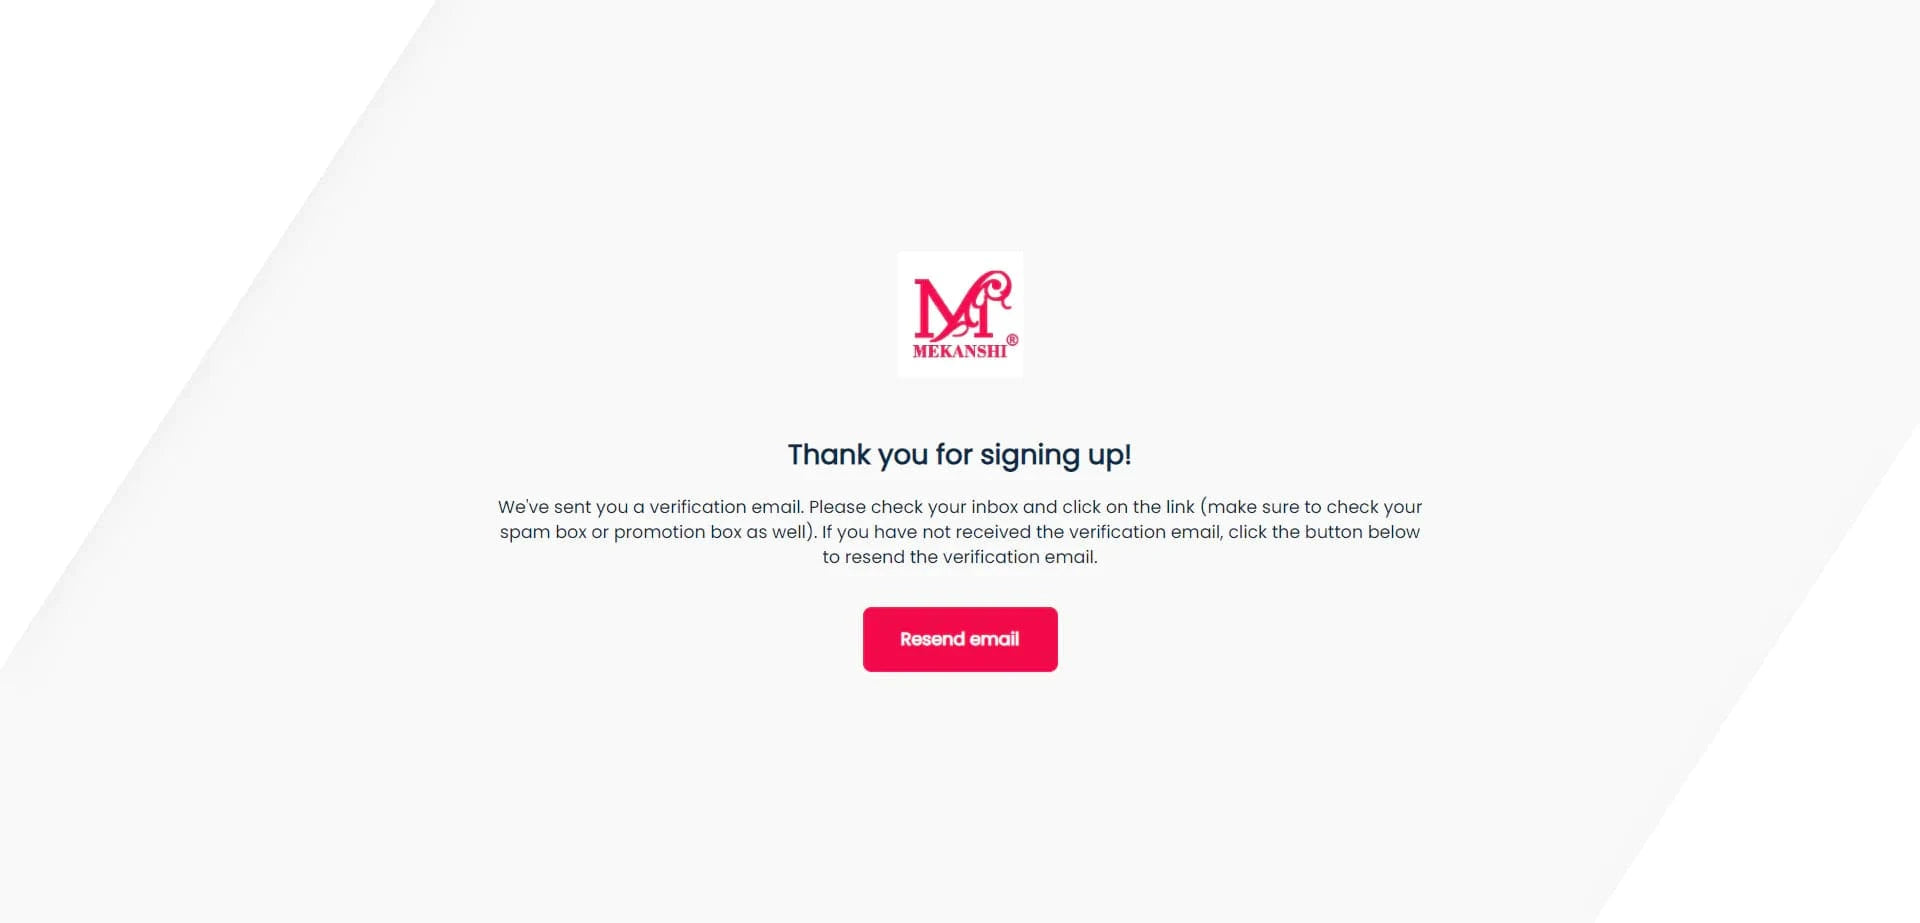Screen dimensions: 1920x923
Task: Click the MEKANSHI wordmark under the logo
Action: coord(959,351)
